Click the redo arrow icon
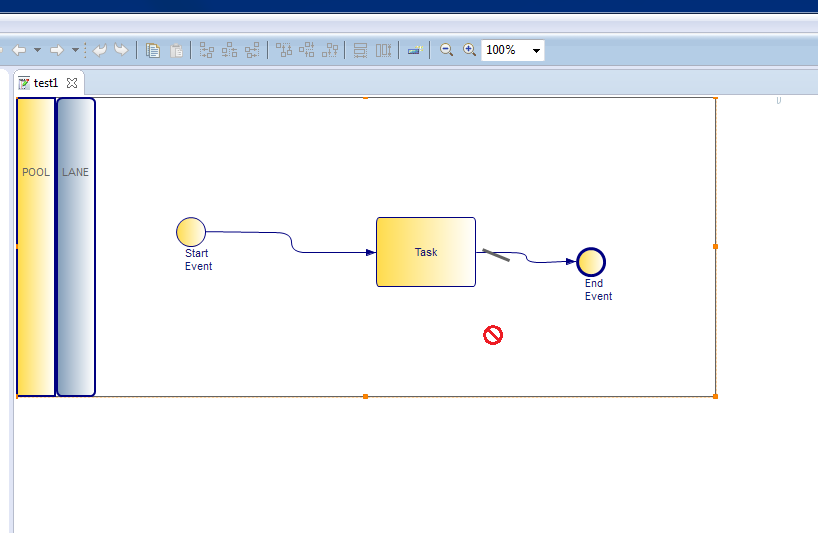The width and height of the screenshot is (818, 533). pyautogui.click(x=121, y=50)
